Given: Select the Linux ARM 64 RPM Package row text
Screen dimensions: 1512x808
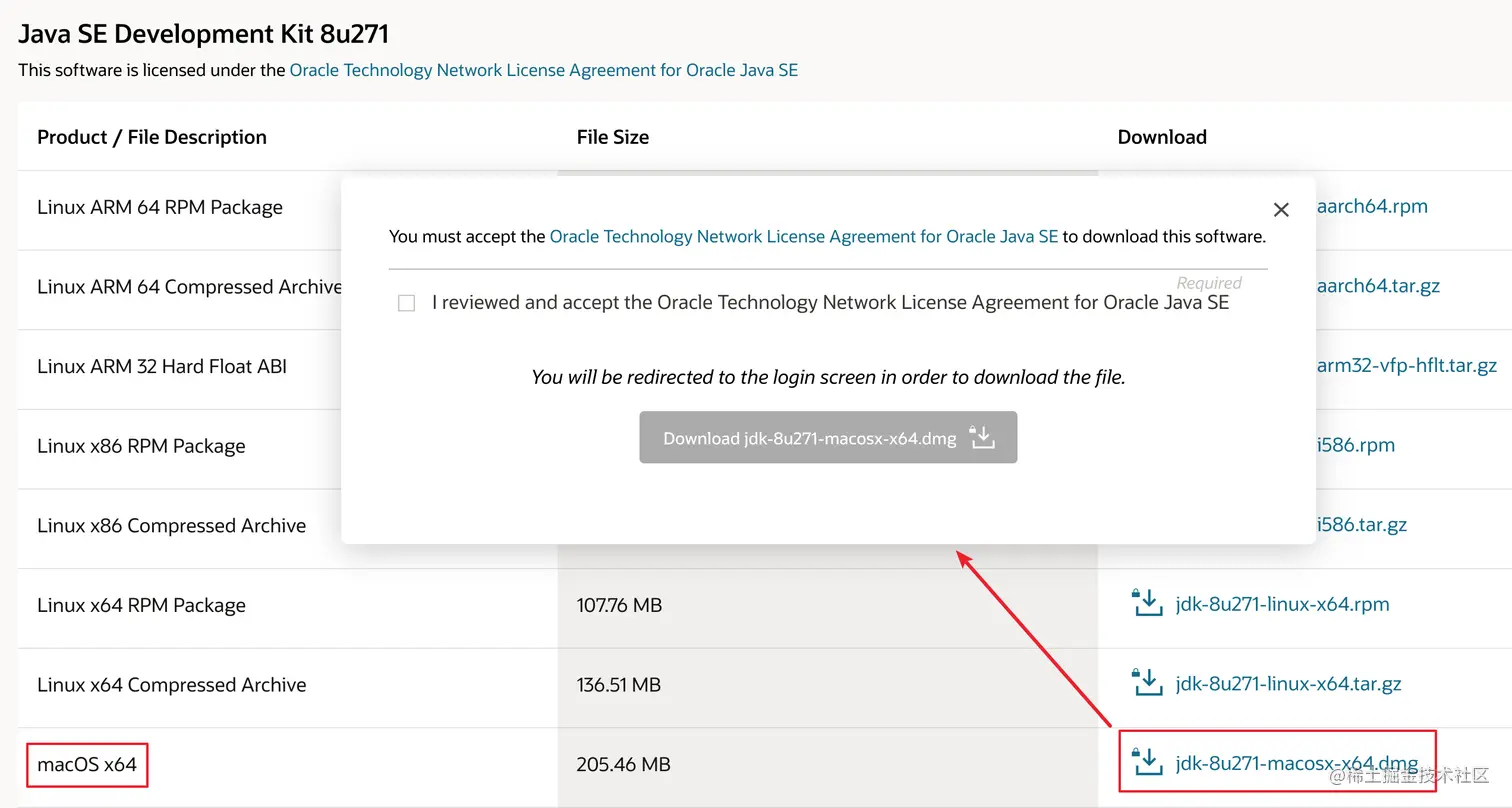Looking at the screenshot, I should (160, 207).
